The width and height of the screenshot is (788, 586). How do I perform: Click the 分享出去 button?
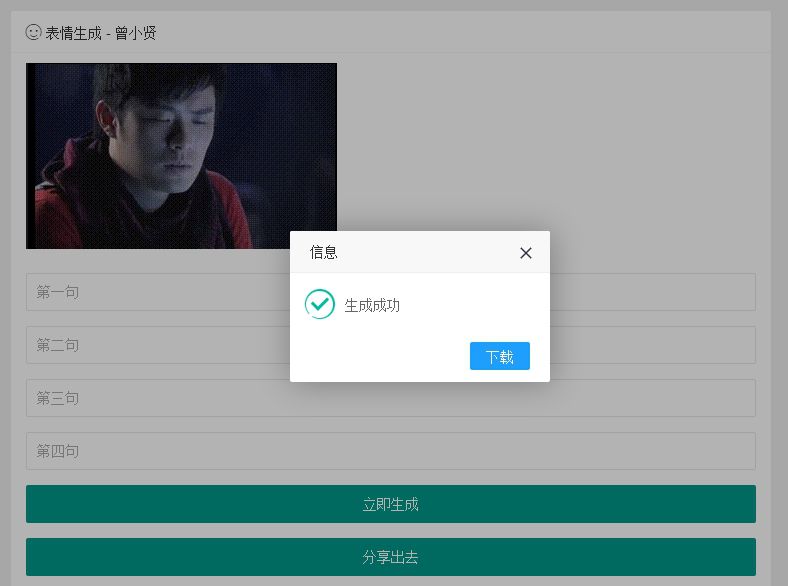pos(390,557)
